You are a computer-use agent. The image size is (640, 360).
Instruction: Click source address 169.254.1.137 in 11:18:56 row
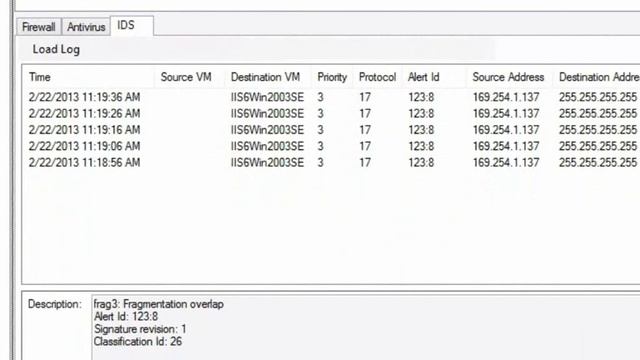pyautogui.click(x=506, y=162)
